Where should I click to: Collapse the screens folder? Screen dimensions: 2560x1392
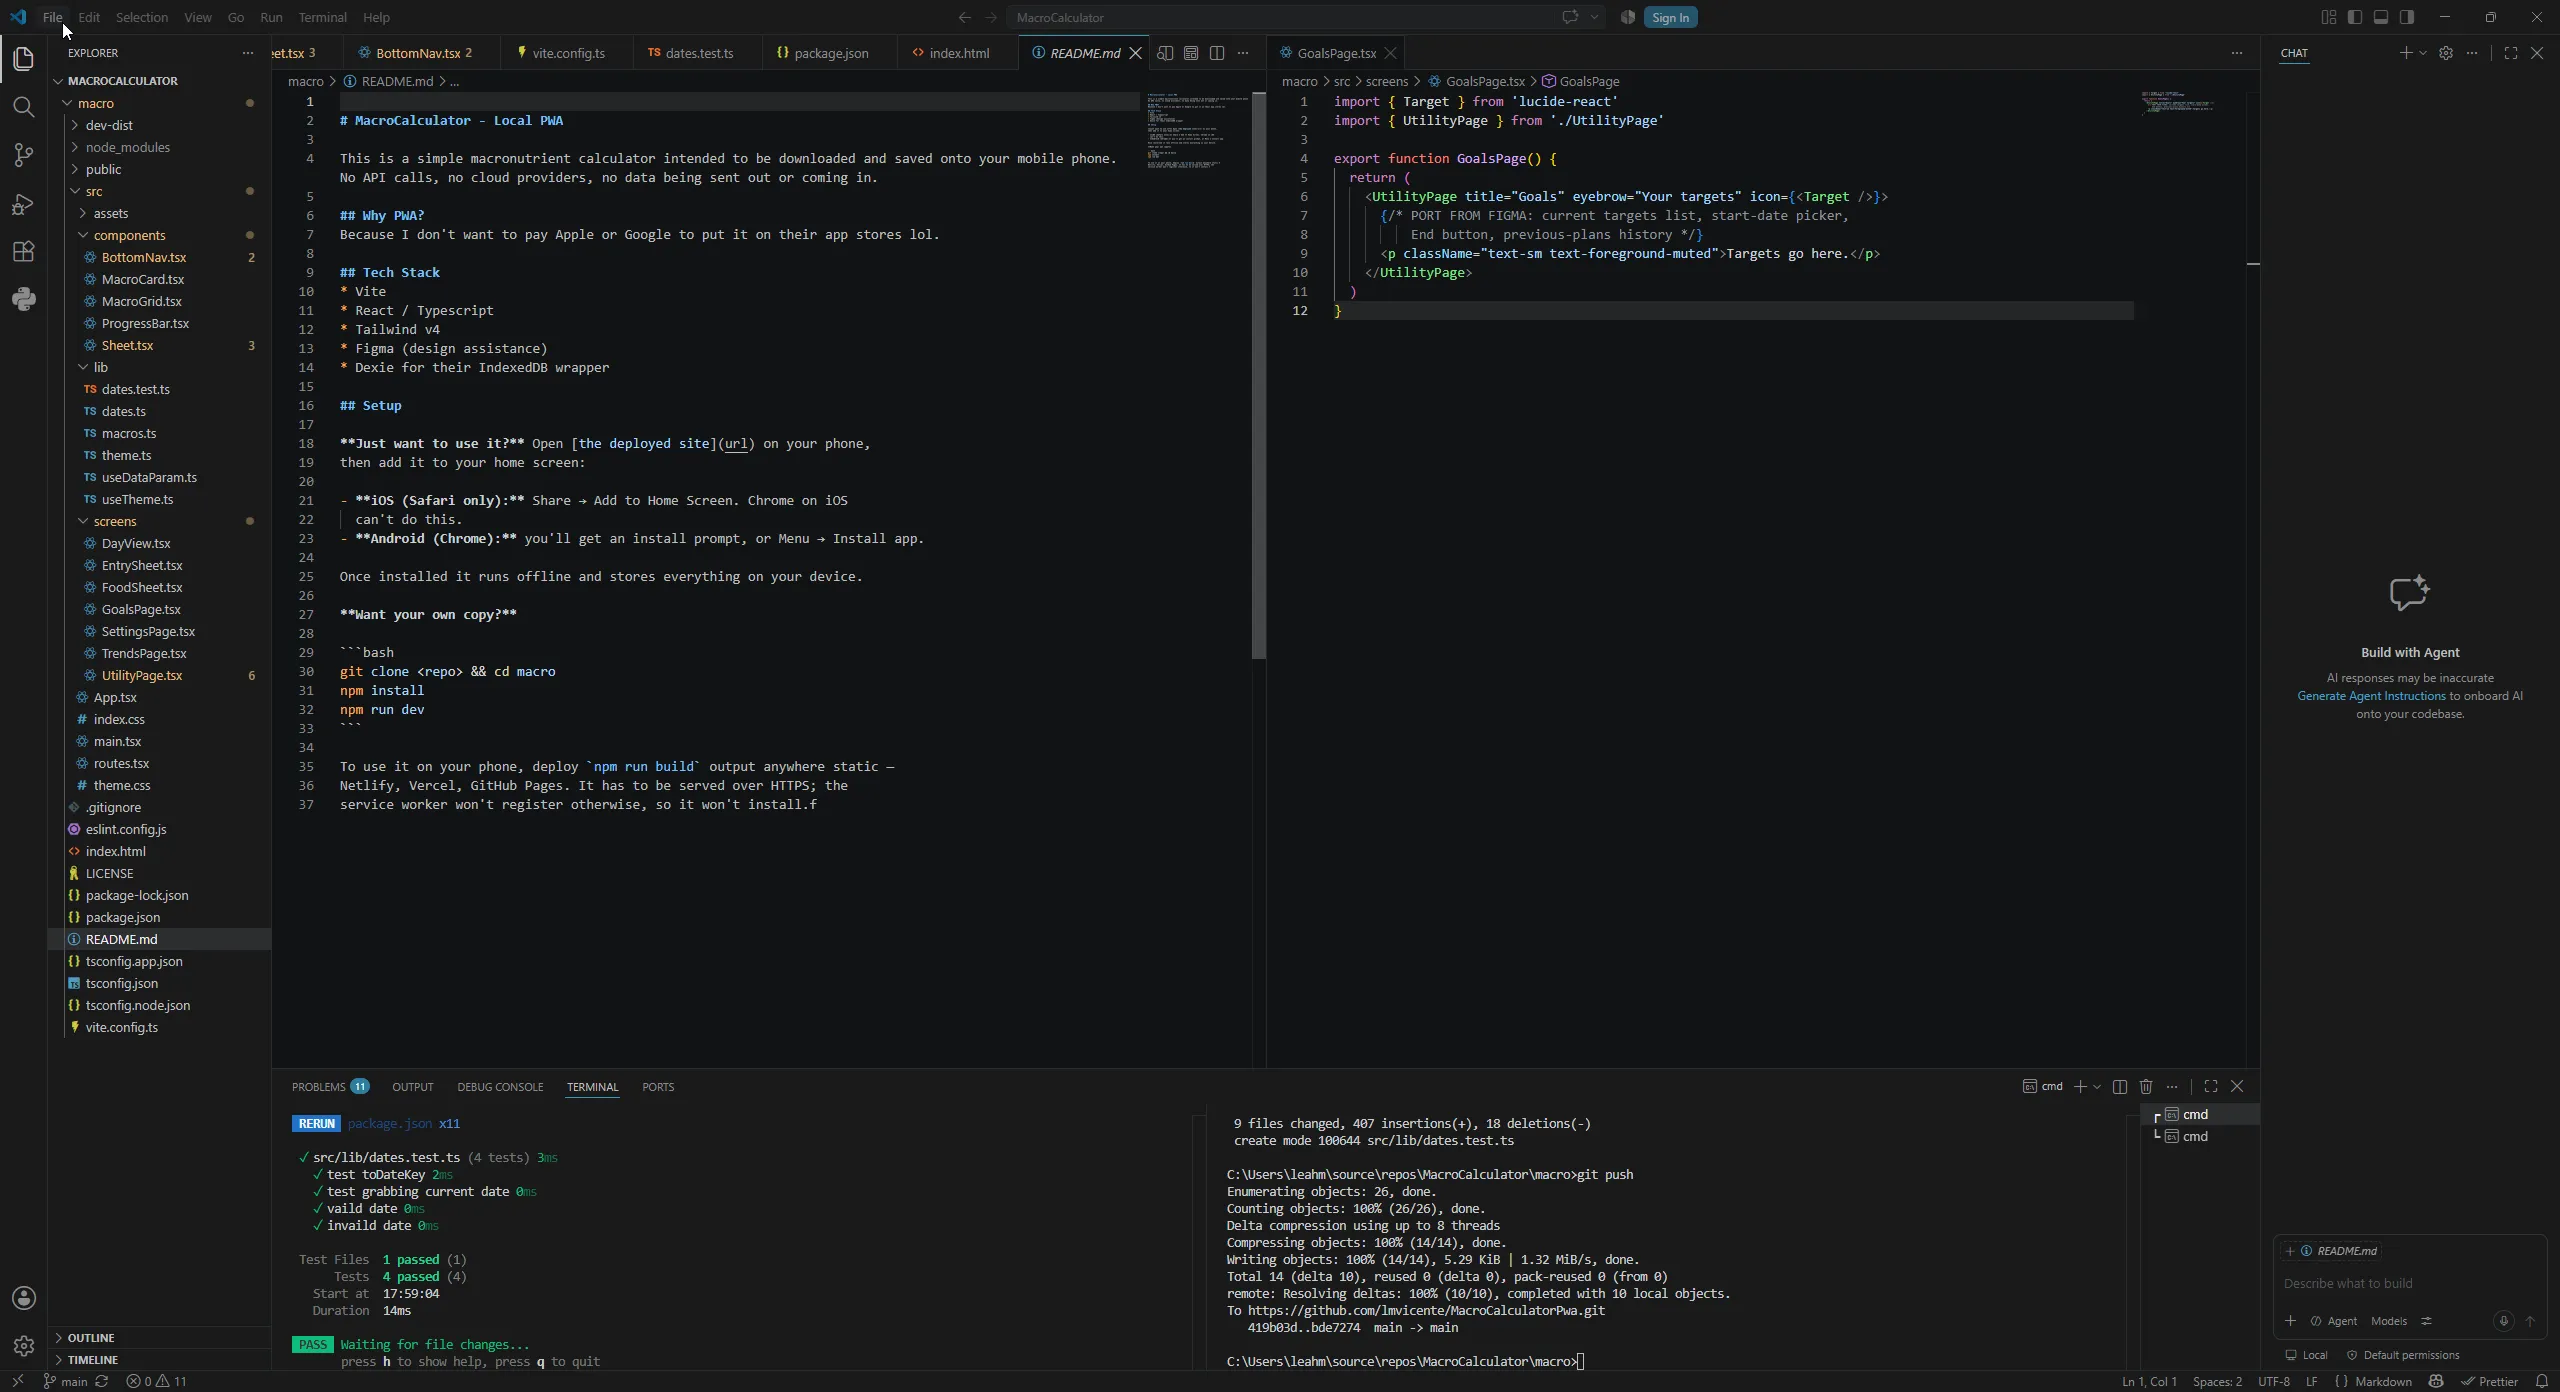click(83, 521)
